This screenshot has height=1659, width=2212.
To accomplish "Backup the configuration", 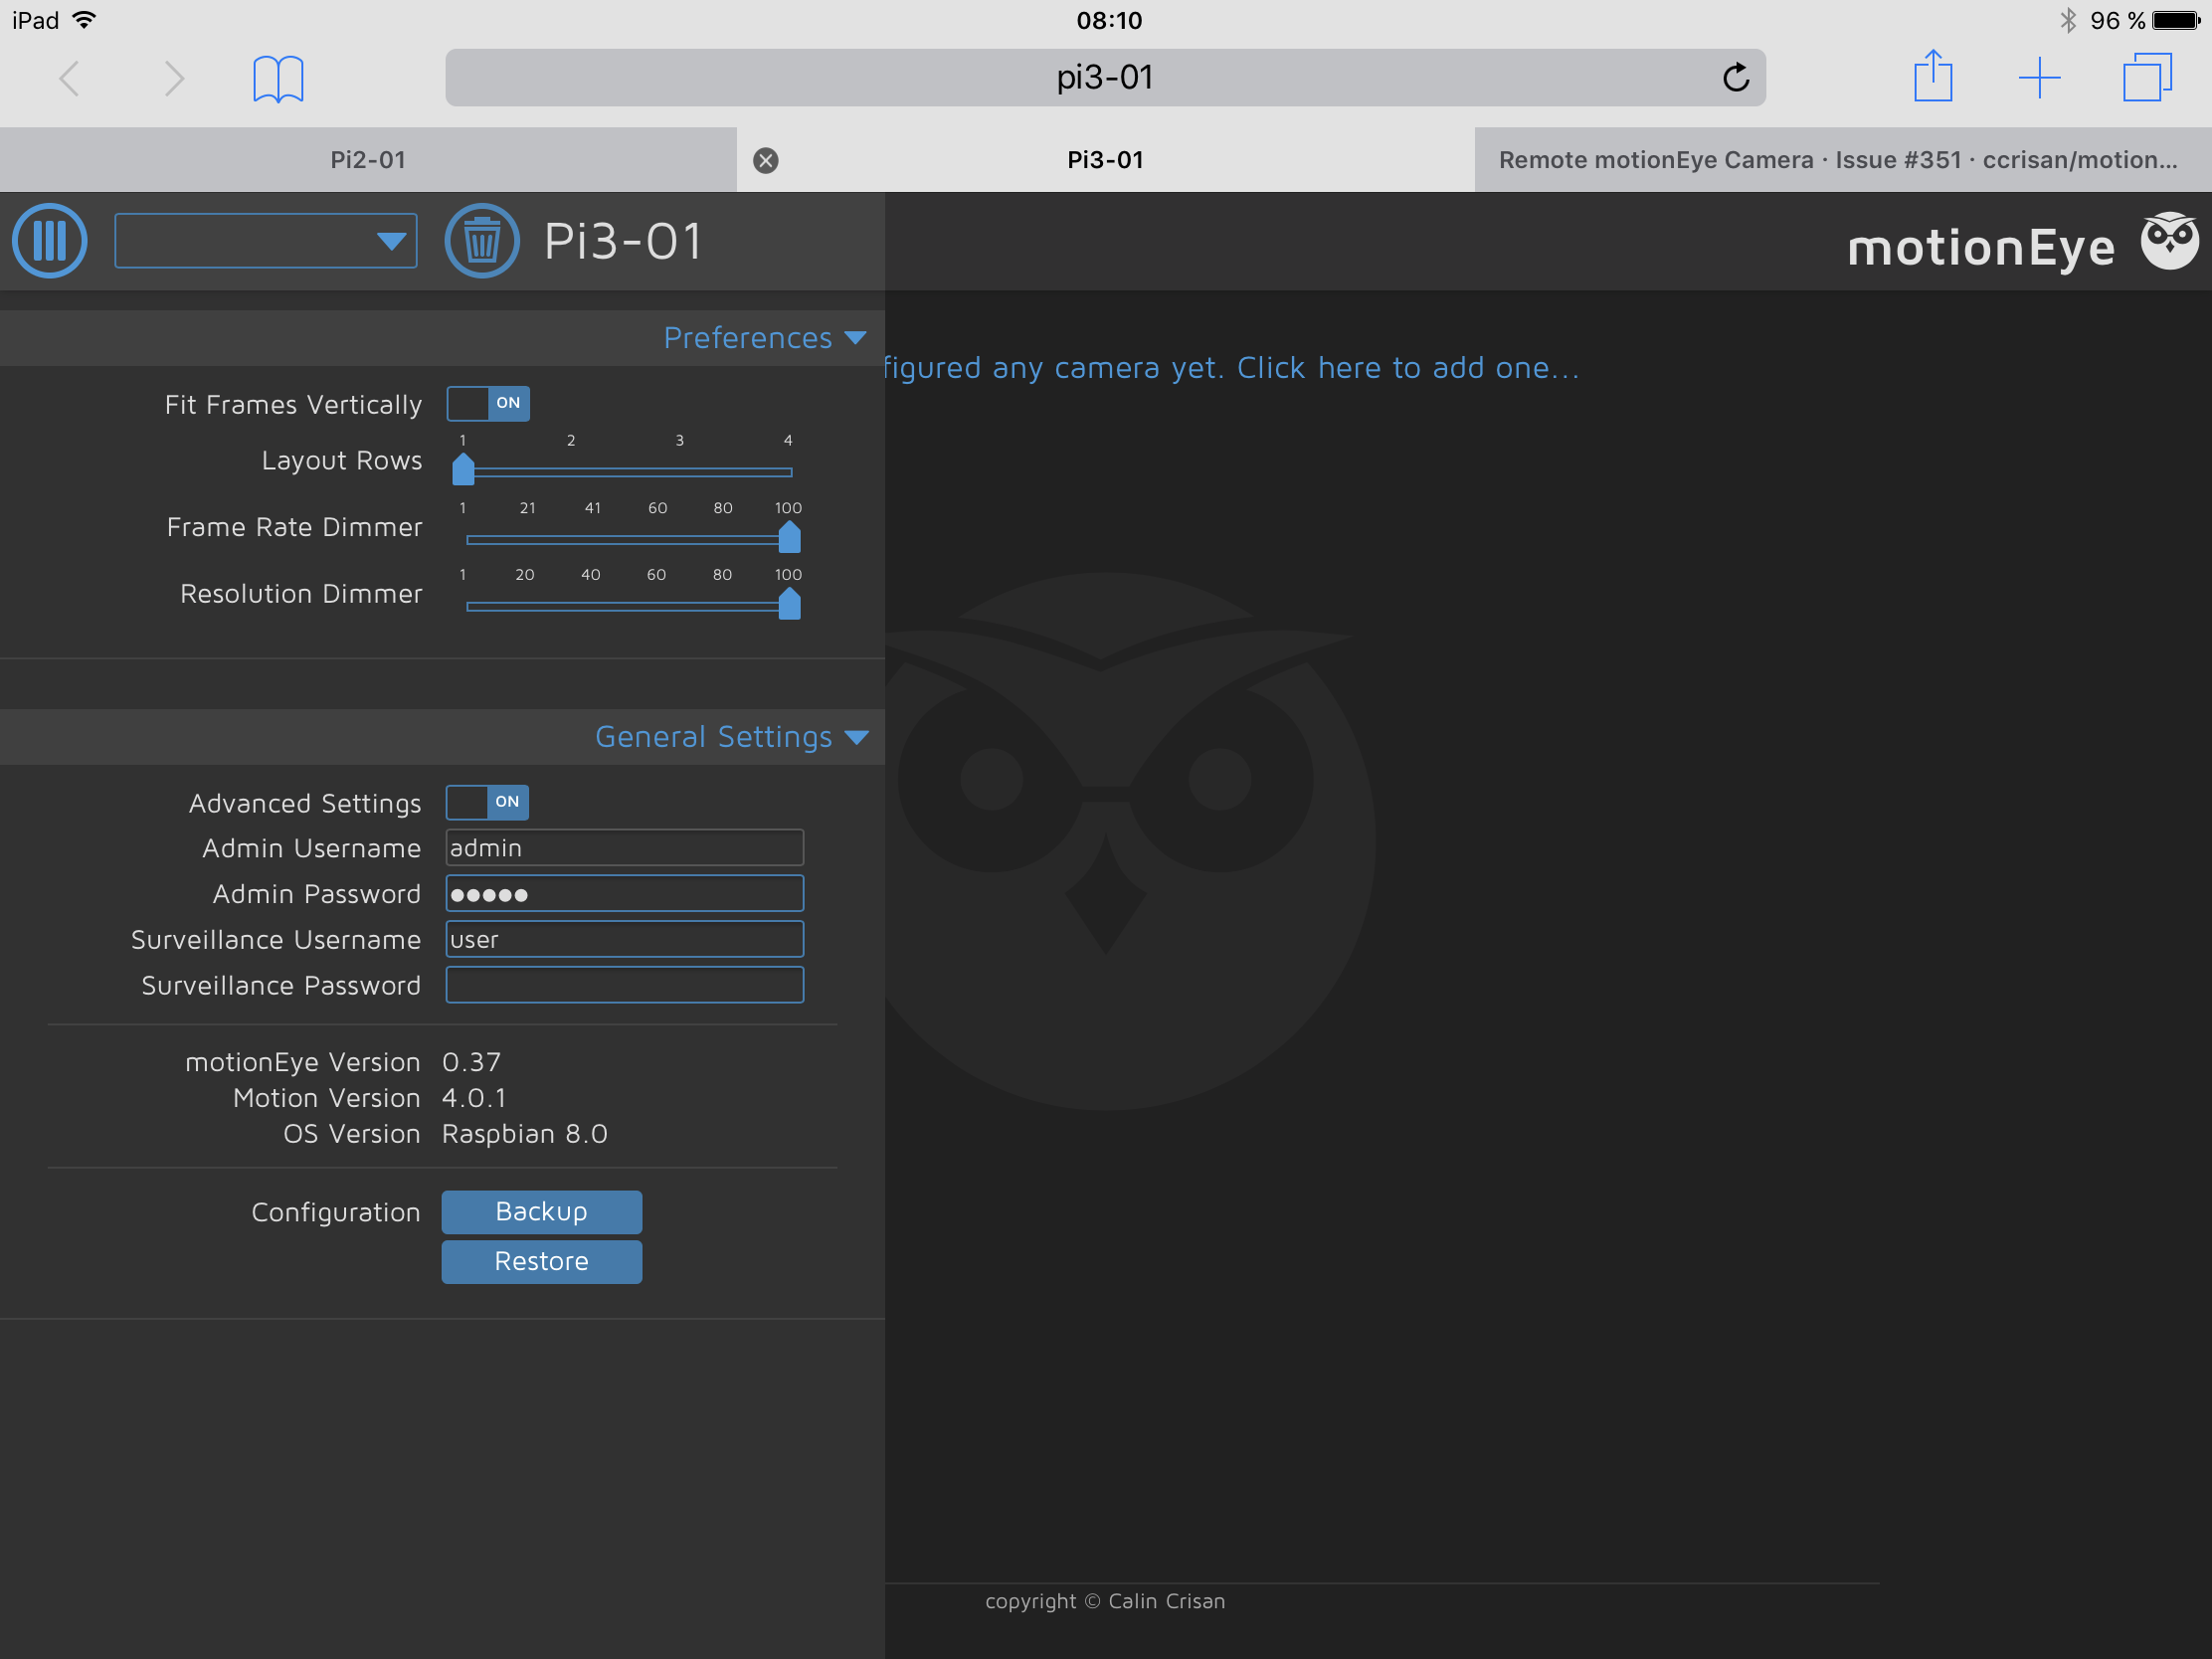I will click(541, 1211).
